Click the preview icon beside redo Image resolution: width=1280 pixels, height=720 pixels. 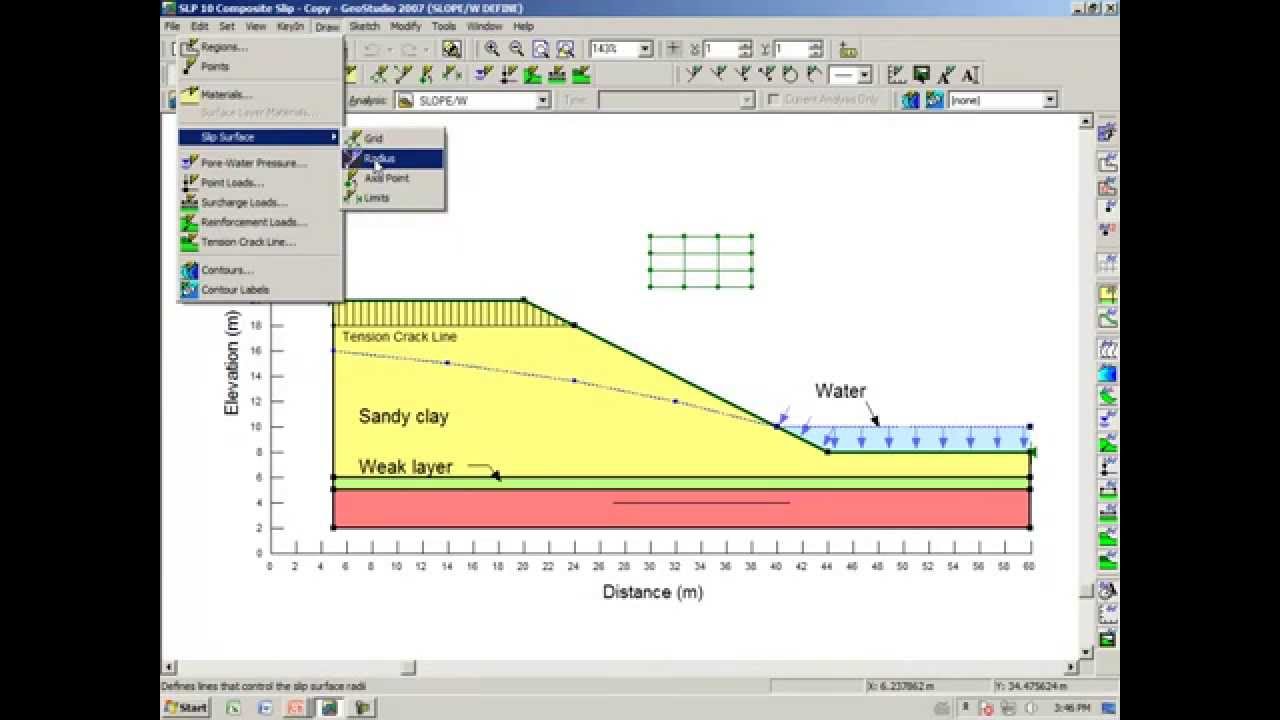coord(452,49)
